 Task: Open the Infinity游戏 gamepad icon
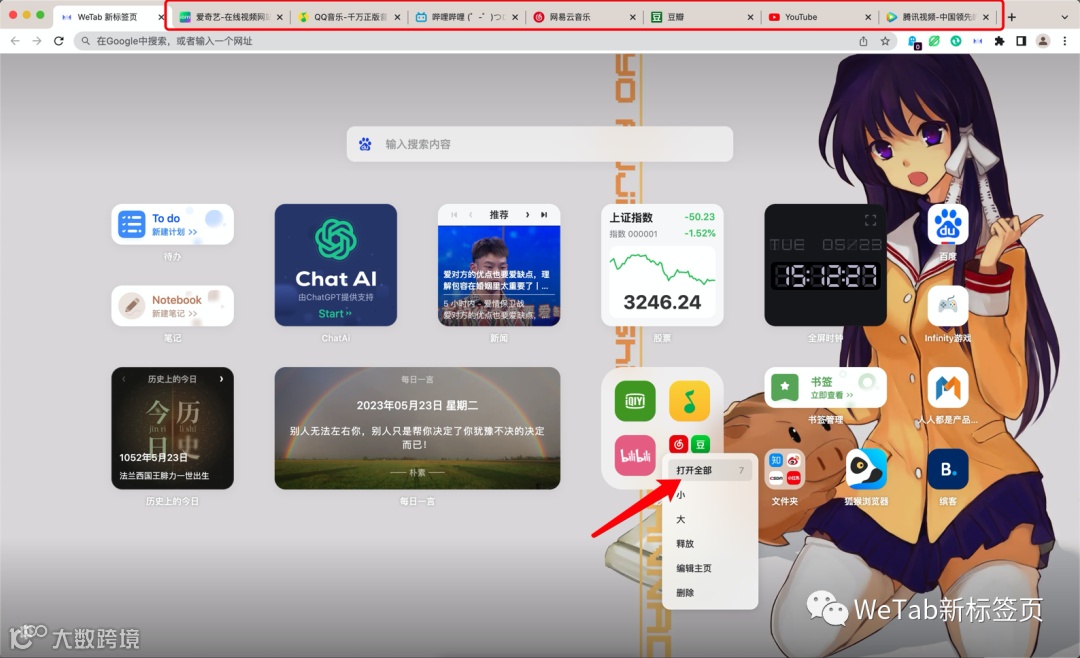tap(948, 305)
